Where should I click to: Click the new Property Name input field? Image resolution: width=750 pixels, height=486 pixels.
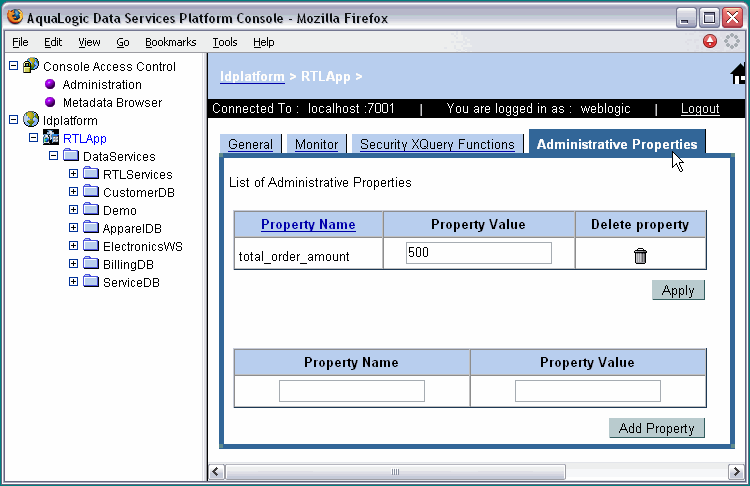point(352,391)
